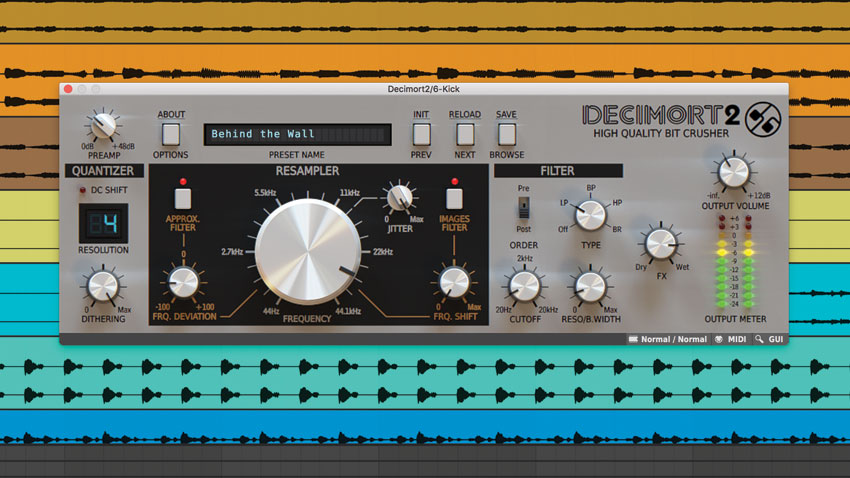Image resolution: width=850 pixels, height=478 pixels.
Task: Click the Save / Browse preset button
Action: point(506,134)
